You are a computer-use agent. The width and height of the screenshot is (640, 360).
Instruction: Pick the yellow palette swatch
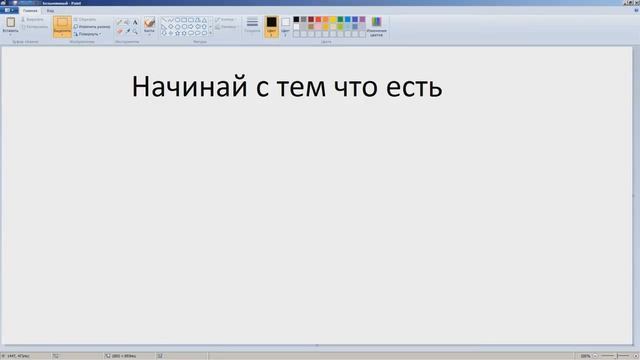tap(333, 19)
